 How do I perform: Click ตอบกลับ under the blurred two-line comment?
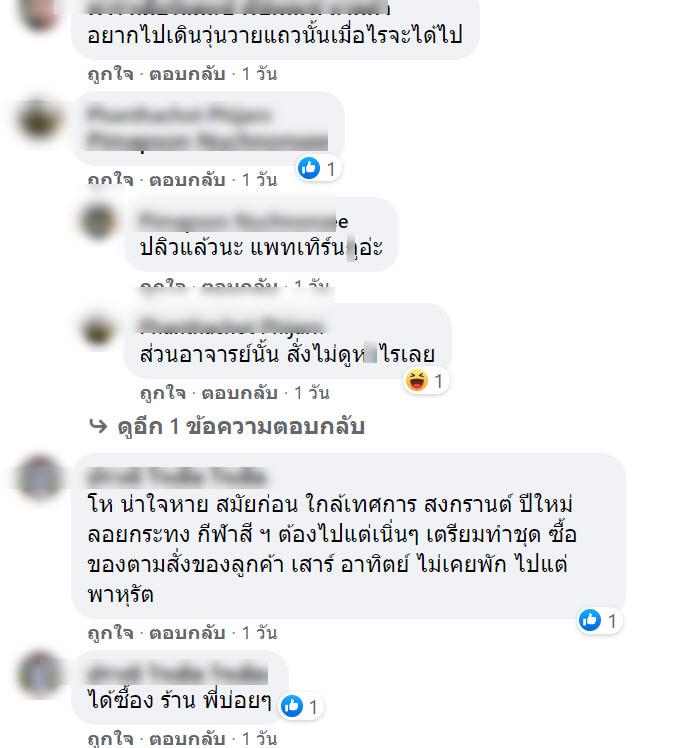click(187, 180)
